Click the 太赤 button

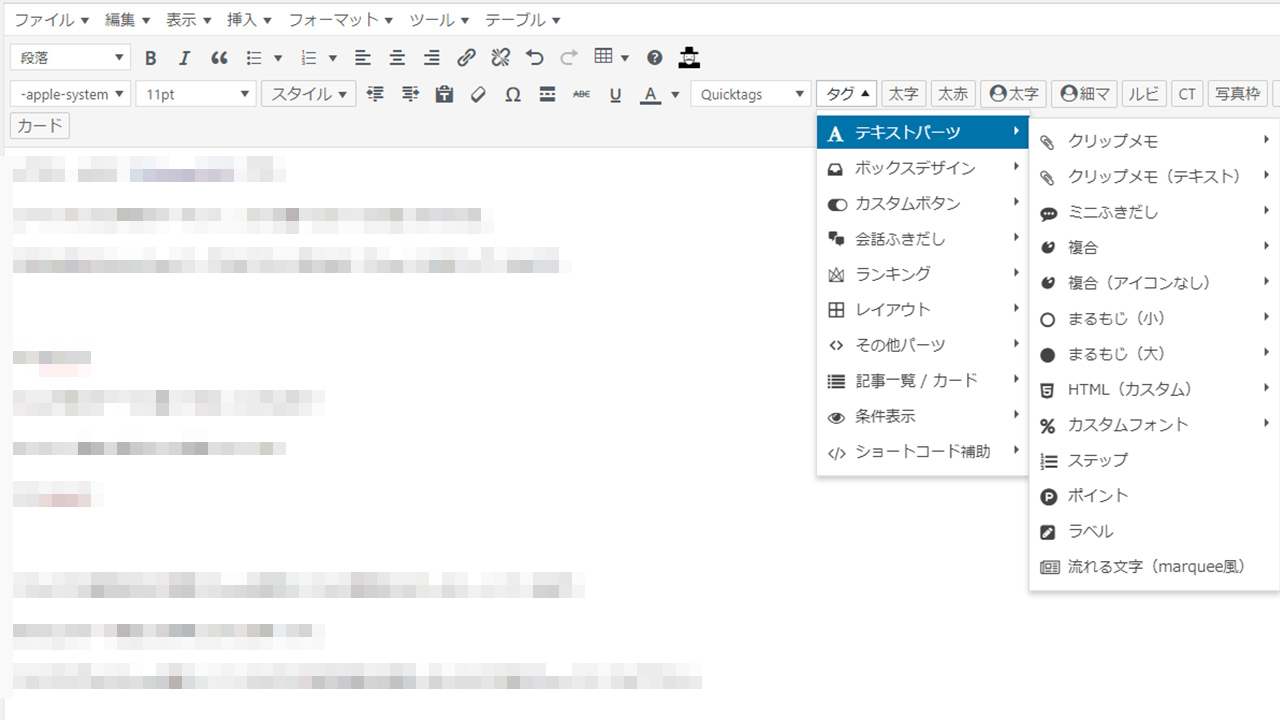(953, 94)
